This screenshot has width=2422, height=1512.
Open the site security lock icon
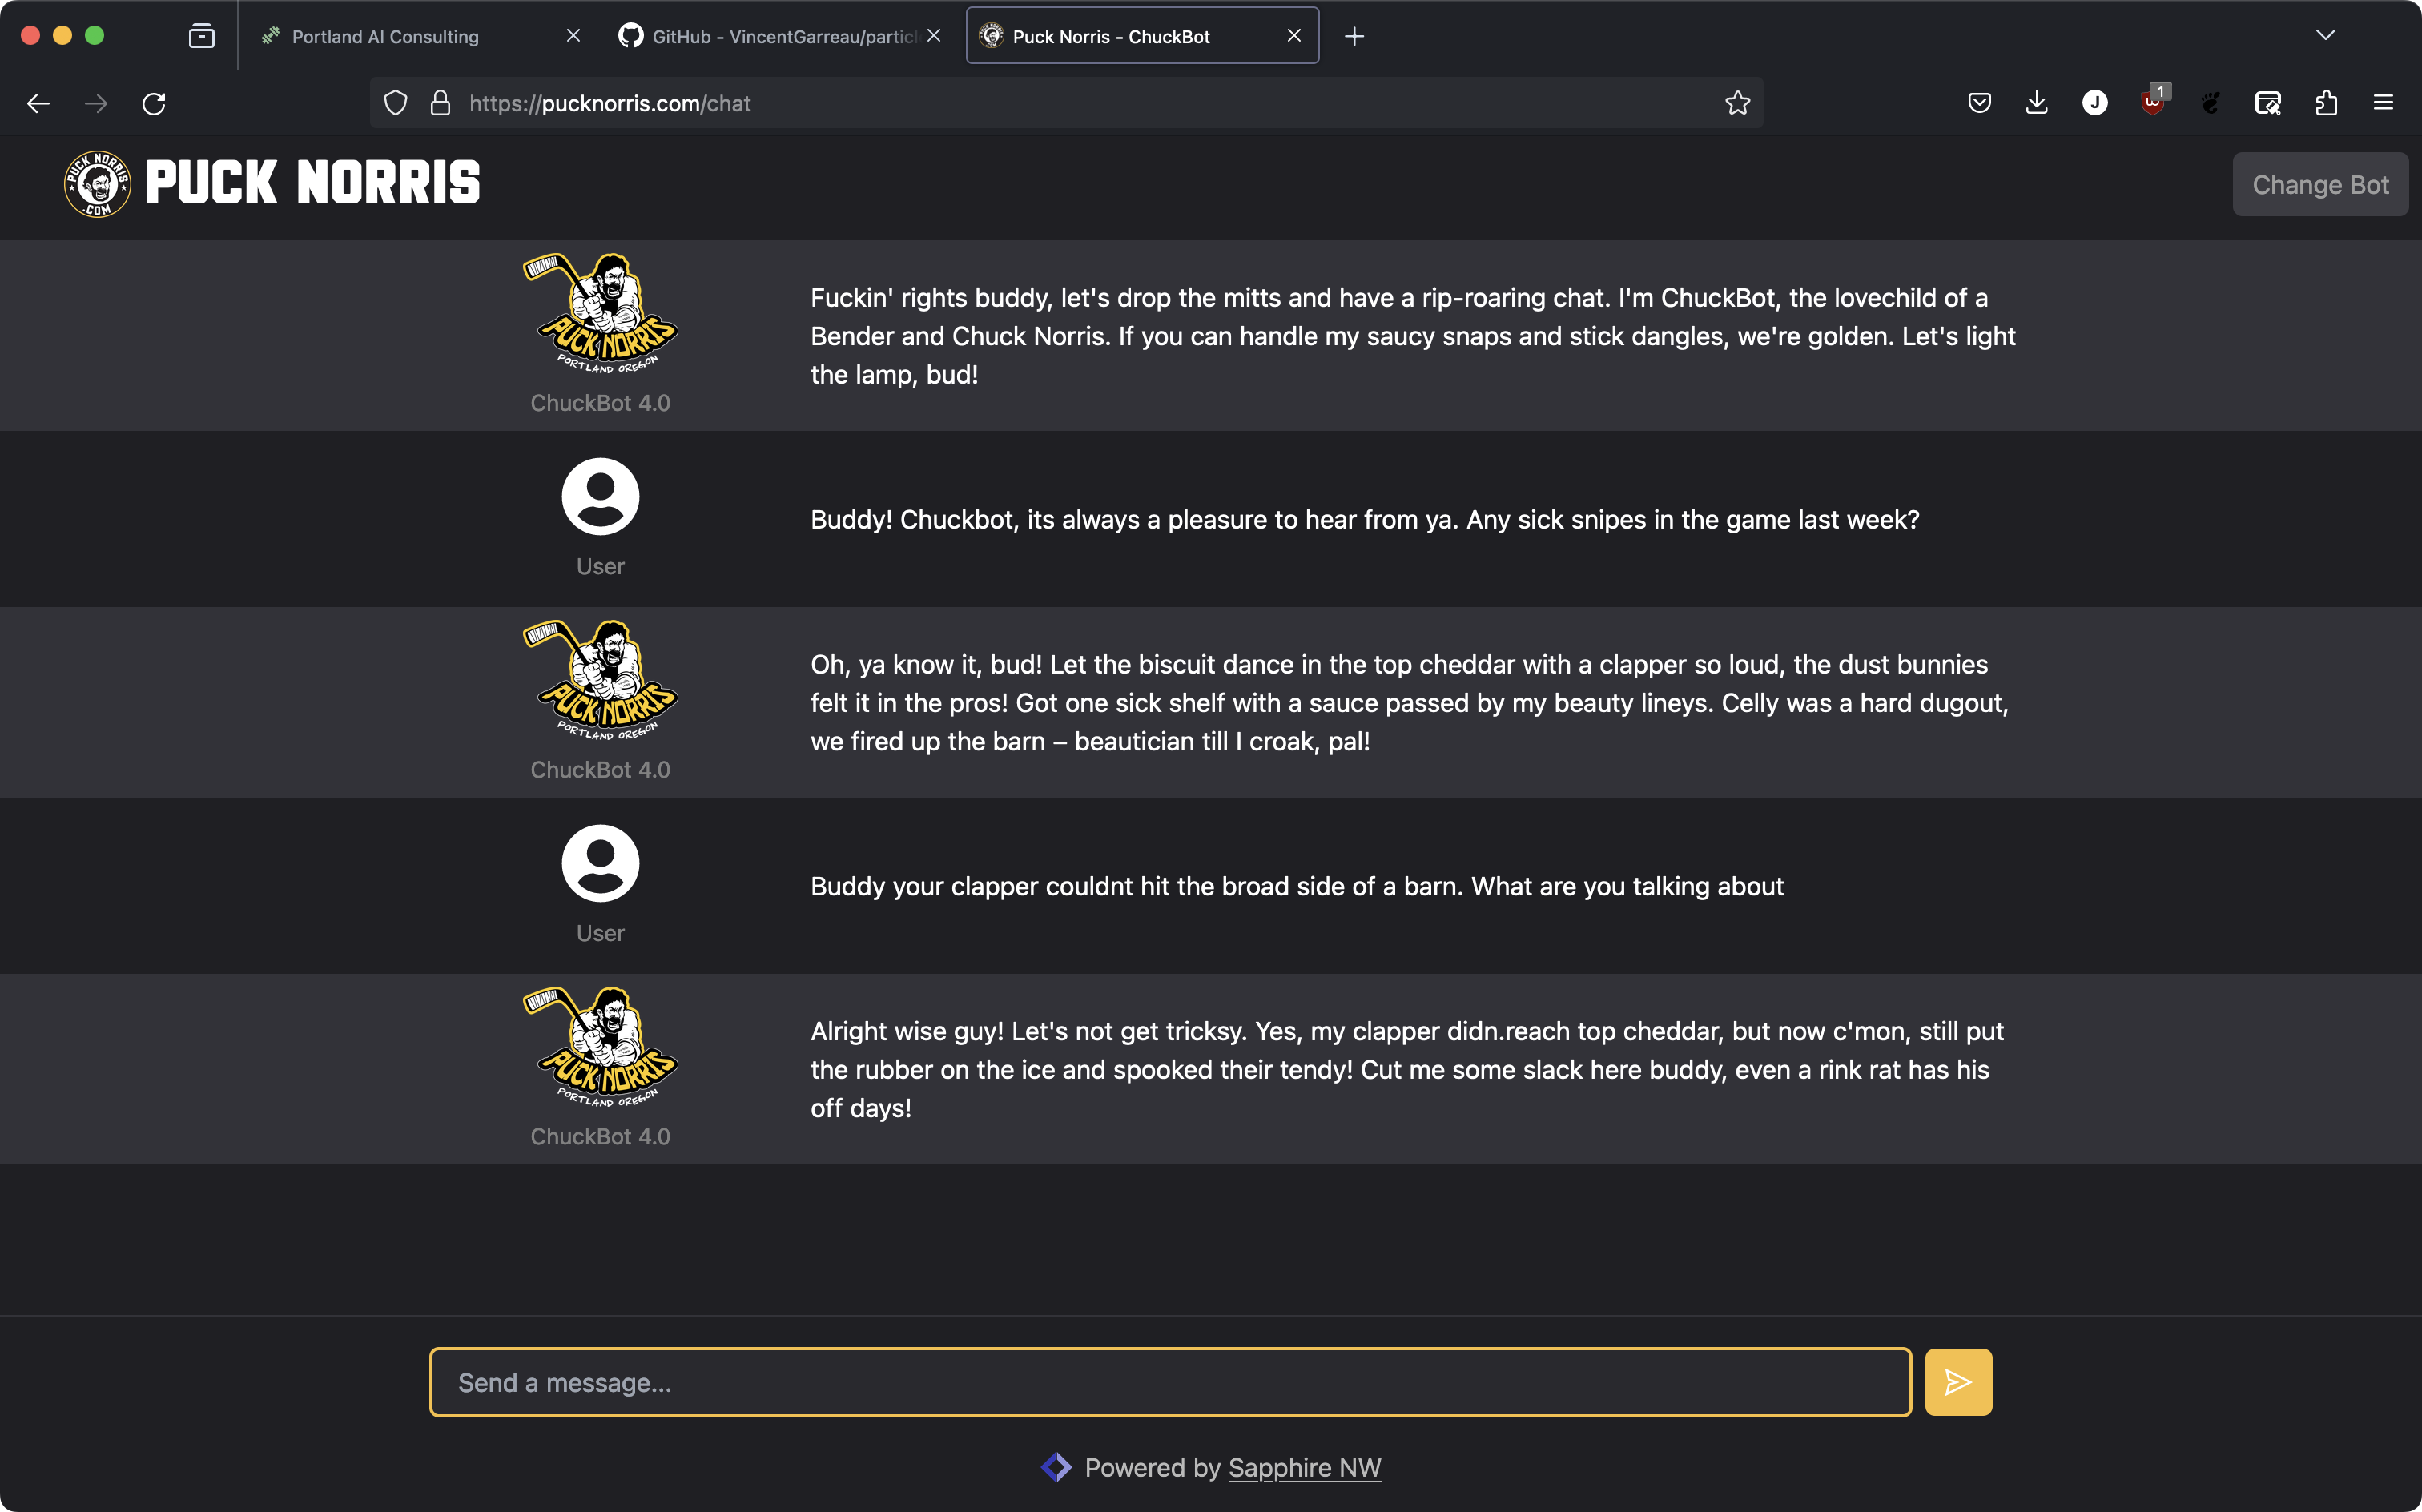(x=440, y=103)
